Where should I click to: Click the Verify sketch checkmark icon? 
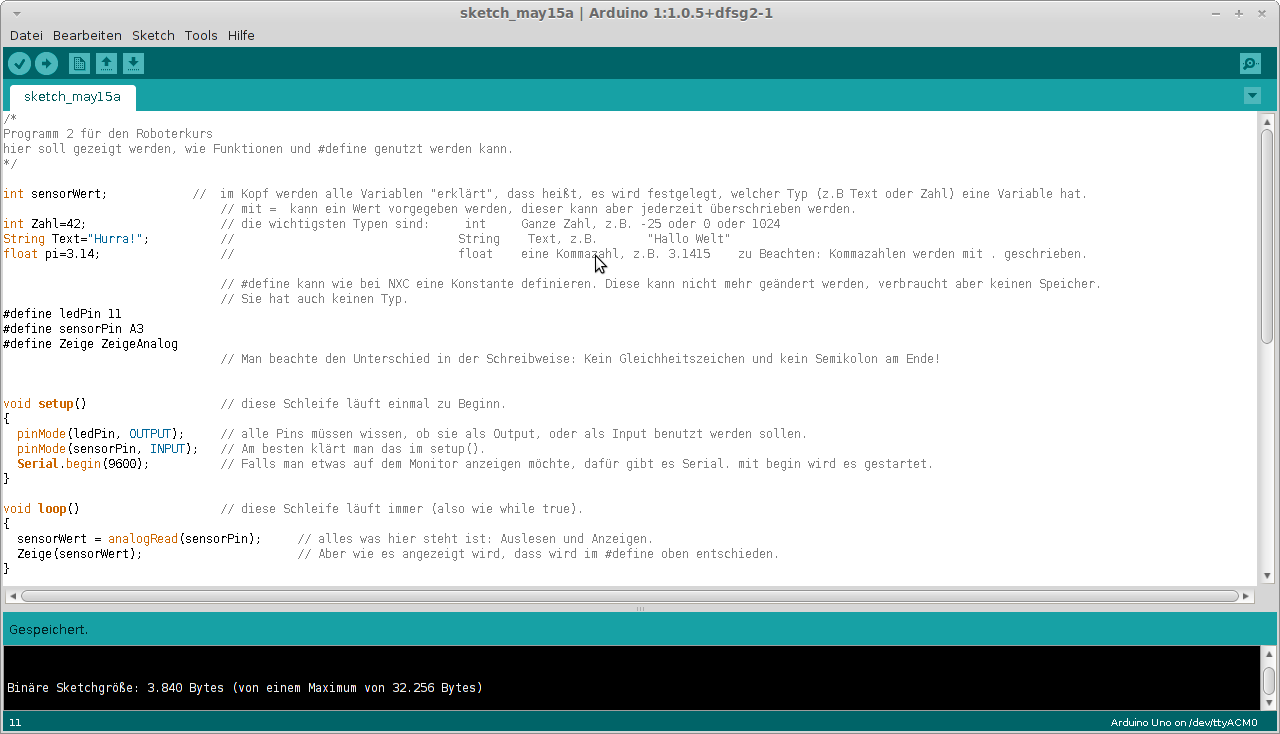[20, 64]
